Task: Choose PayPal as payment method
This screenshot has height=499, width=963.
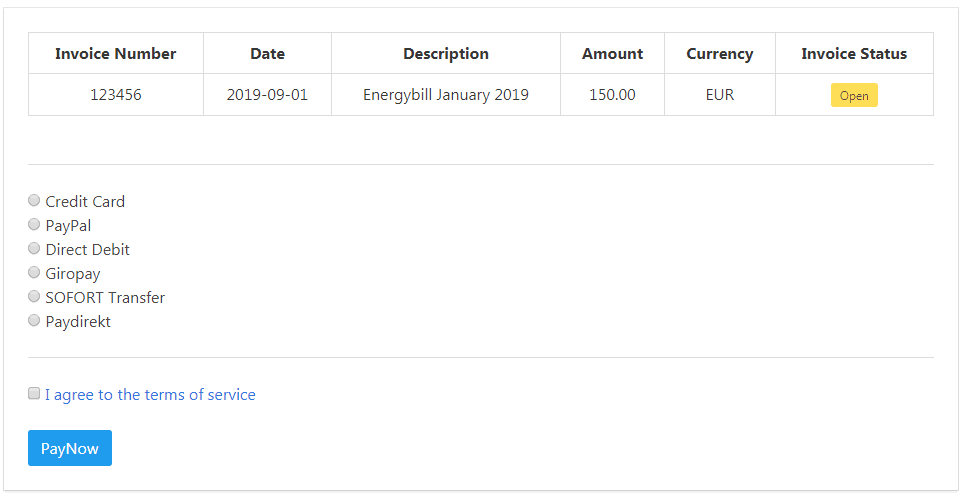Action: (x=34, y=224)
